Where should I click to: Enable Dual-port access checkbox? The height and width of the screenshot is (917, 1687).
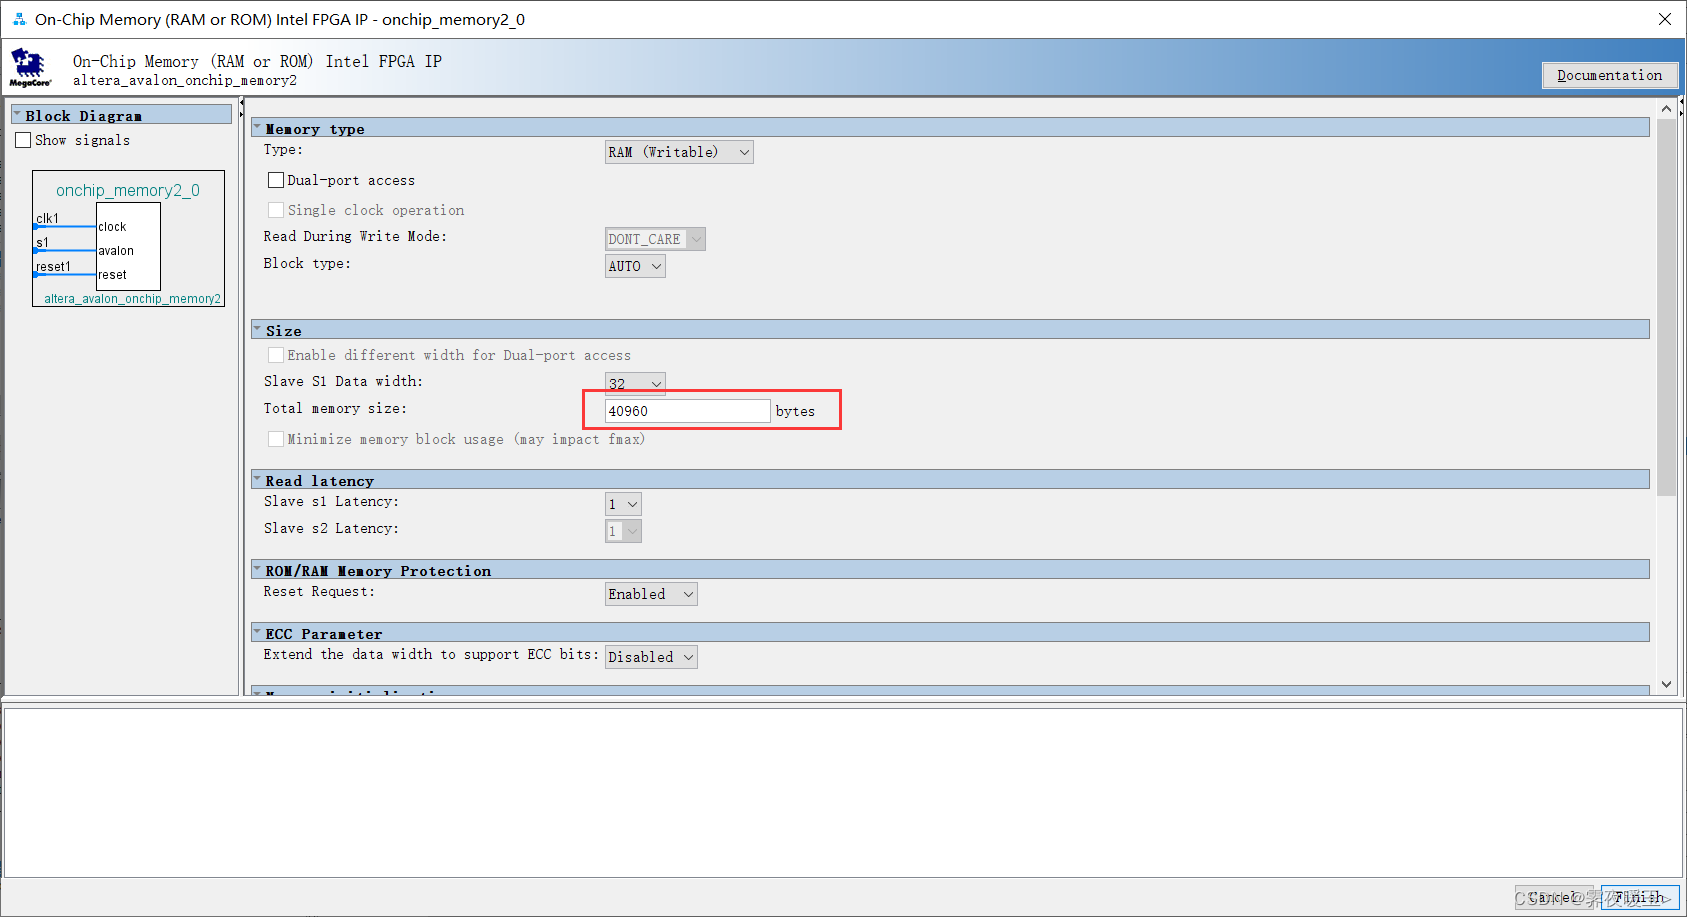pyautogui.click(x=276, y=181)
